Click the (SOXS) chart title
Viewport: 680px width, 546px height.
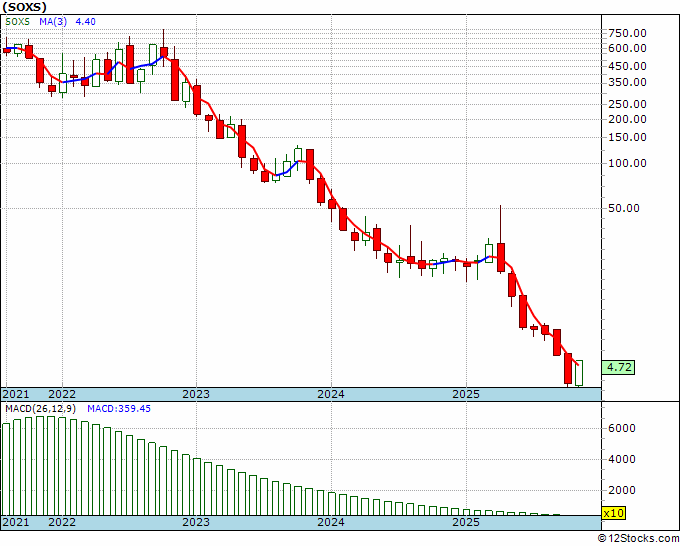point(24,7)
